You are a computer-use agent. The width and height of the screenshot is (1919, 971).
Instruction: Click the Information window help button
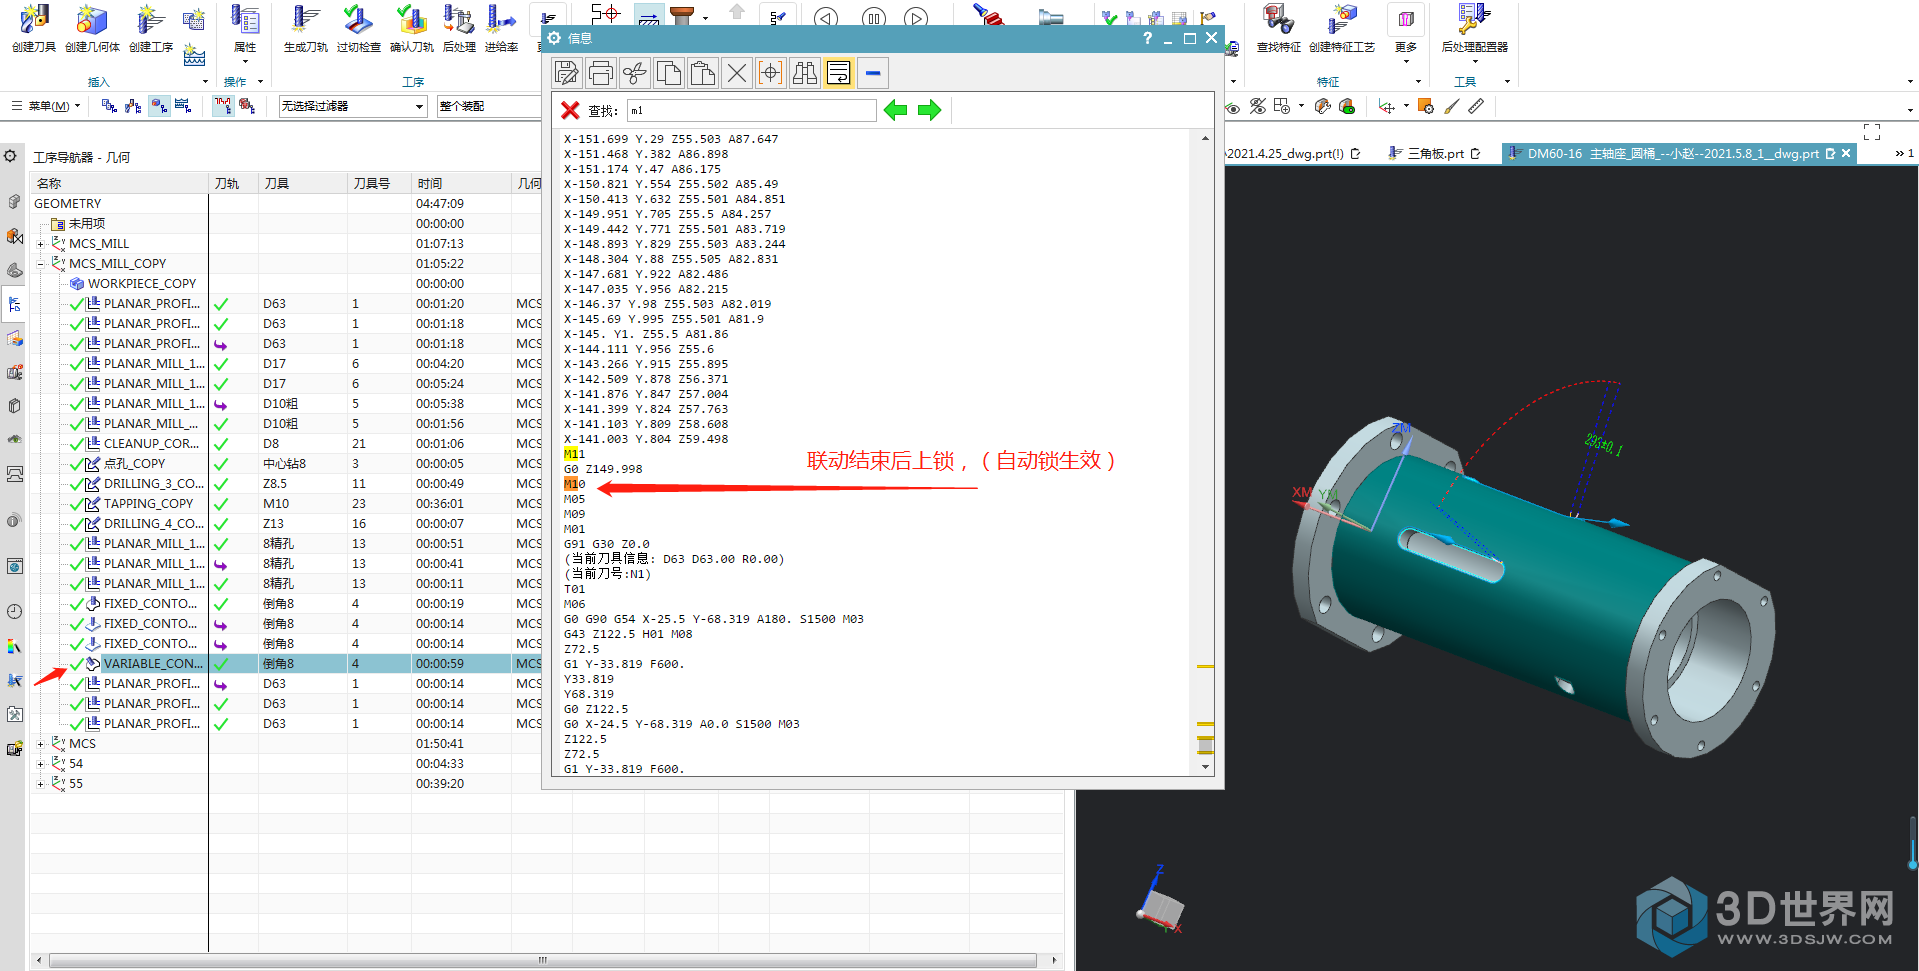1147,38
